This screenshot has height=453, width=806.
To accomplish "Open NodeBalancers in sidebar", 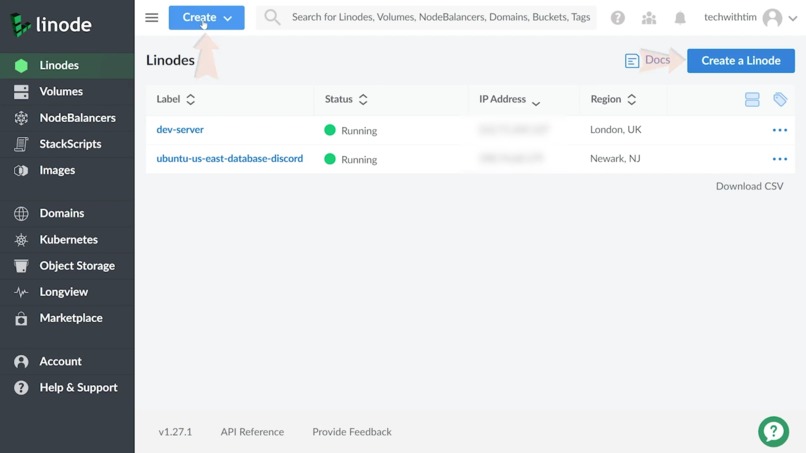I will 67,118.
